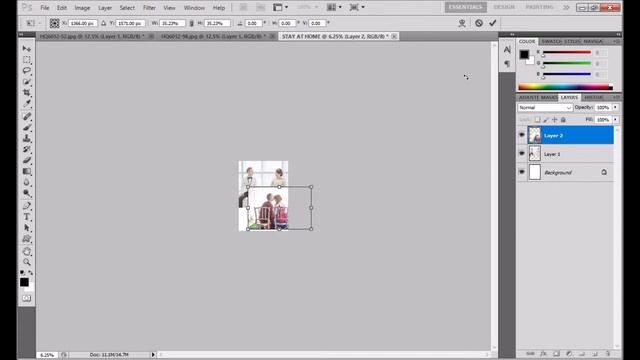The image size is (640, 360).
Task: Select the Zoom tool in toolbox
Action: coord(27,262)
